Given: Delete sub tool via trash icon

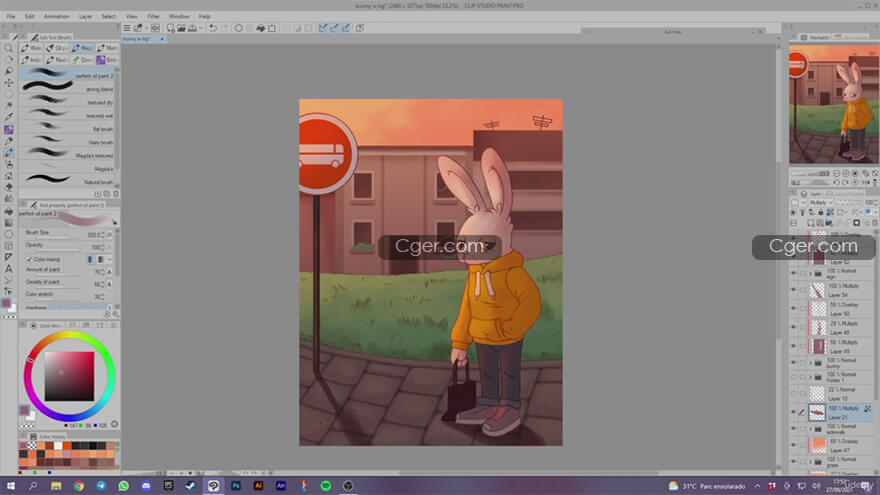Looking at the screenshot, I should click(116, 194).
